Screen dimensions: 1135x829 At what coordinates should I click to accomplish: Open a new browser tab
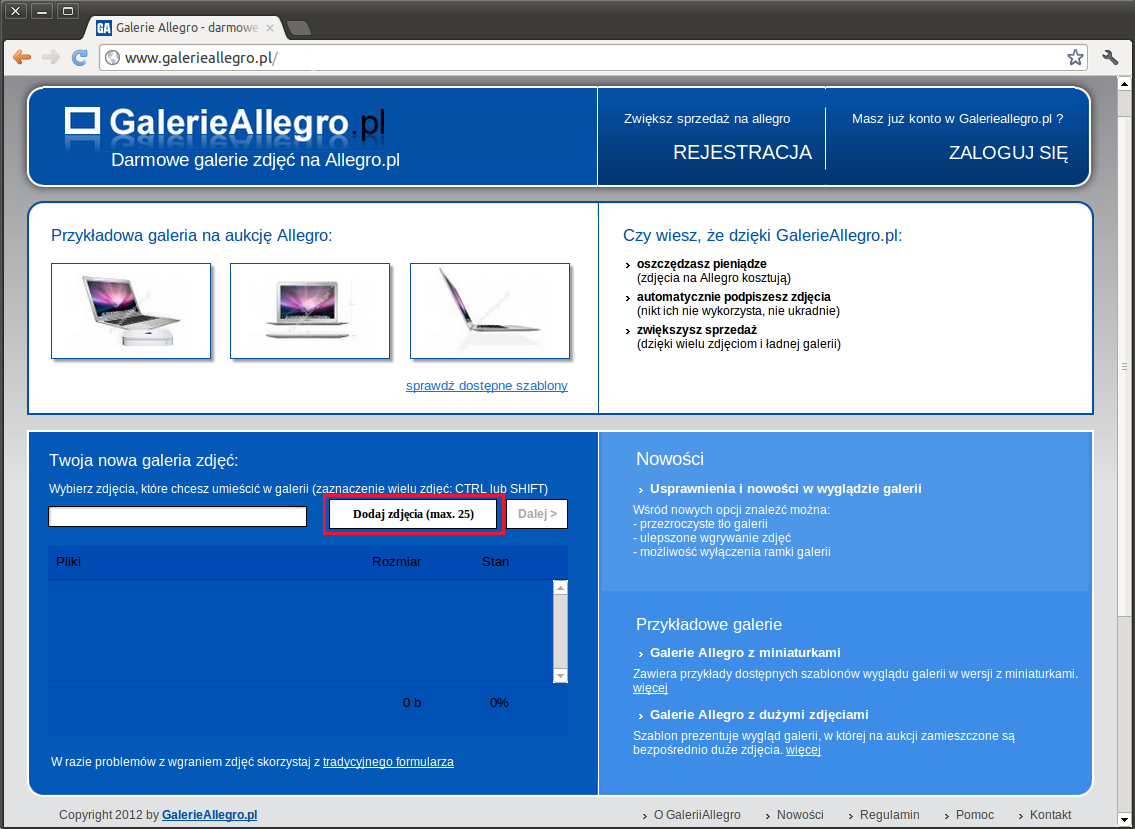click(x=299, y=28)
